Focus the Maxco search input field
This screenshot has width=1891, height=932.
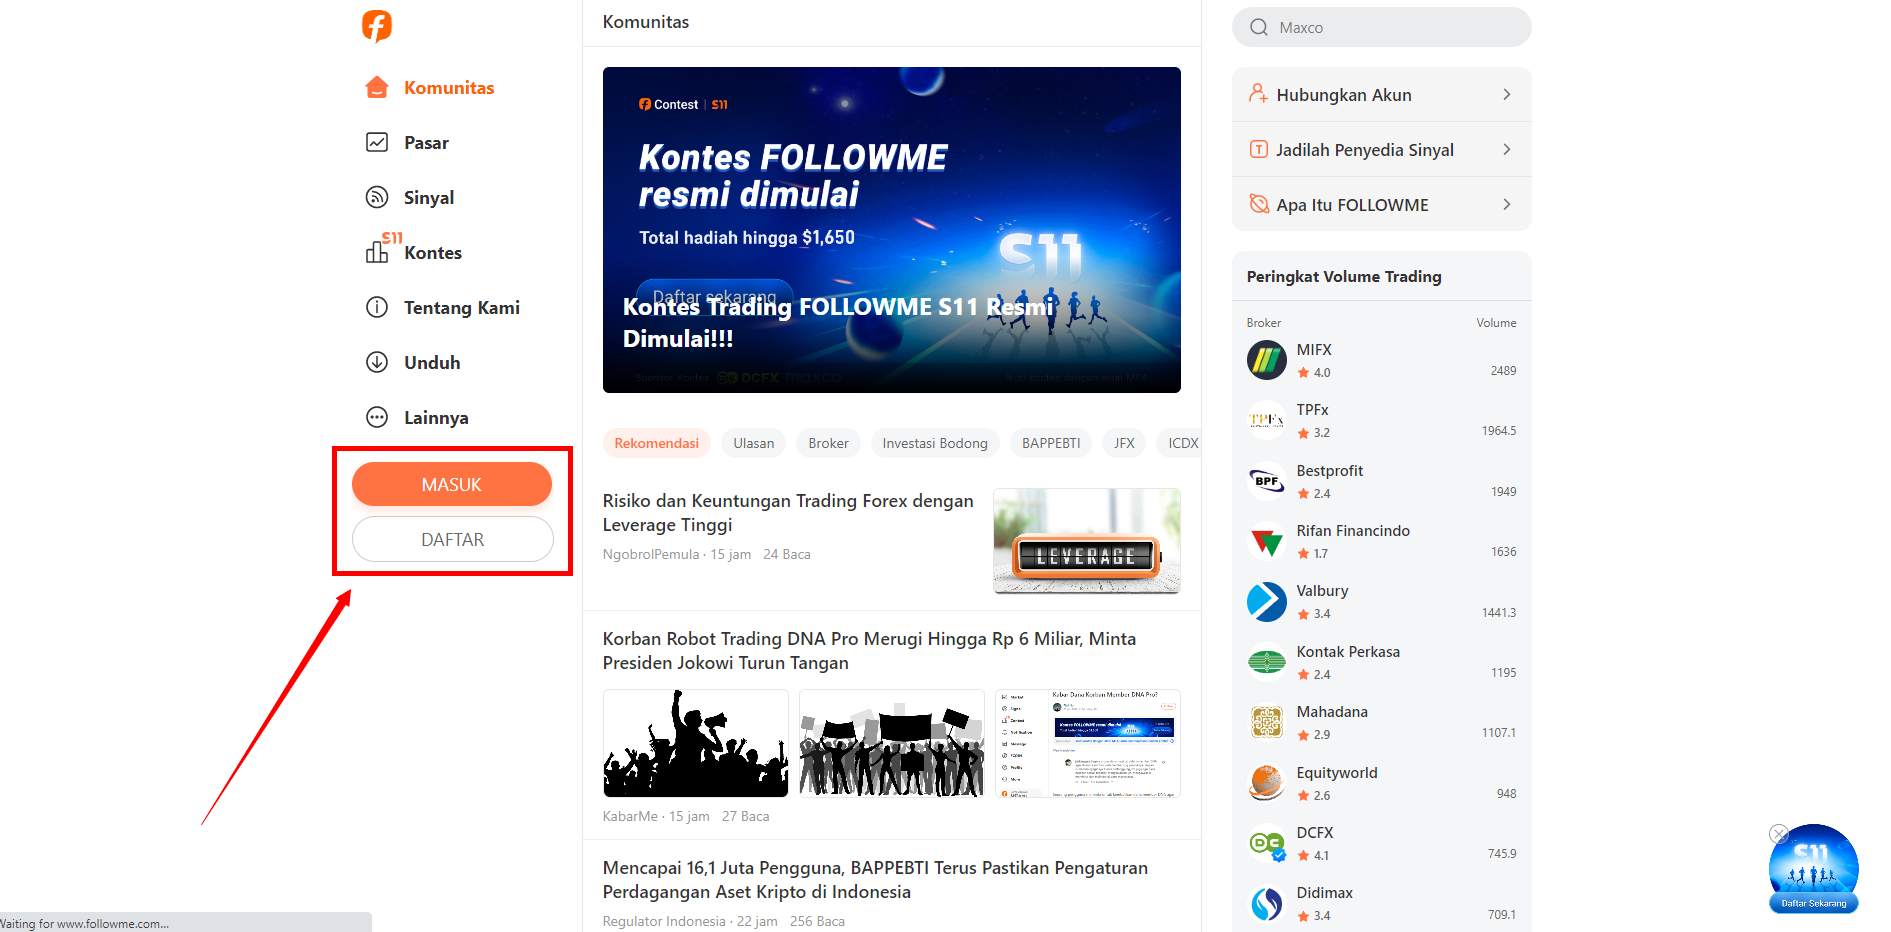tap(1381, 27)
